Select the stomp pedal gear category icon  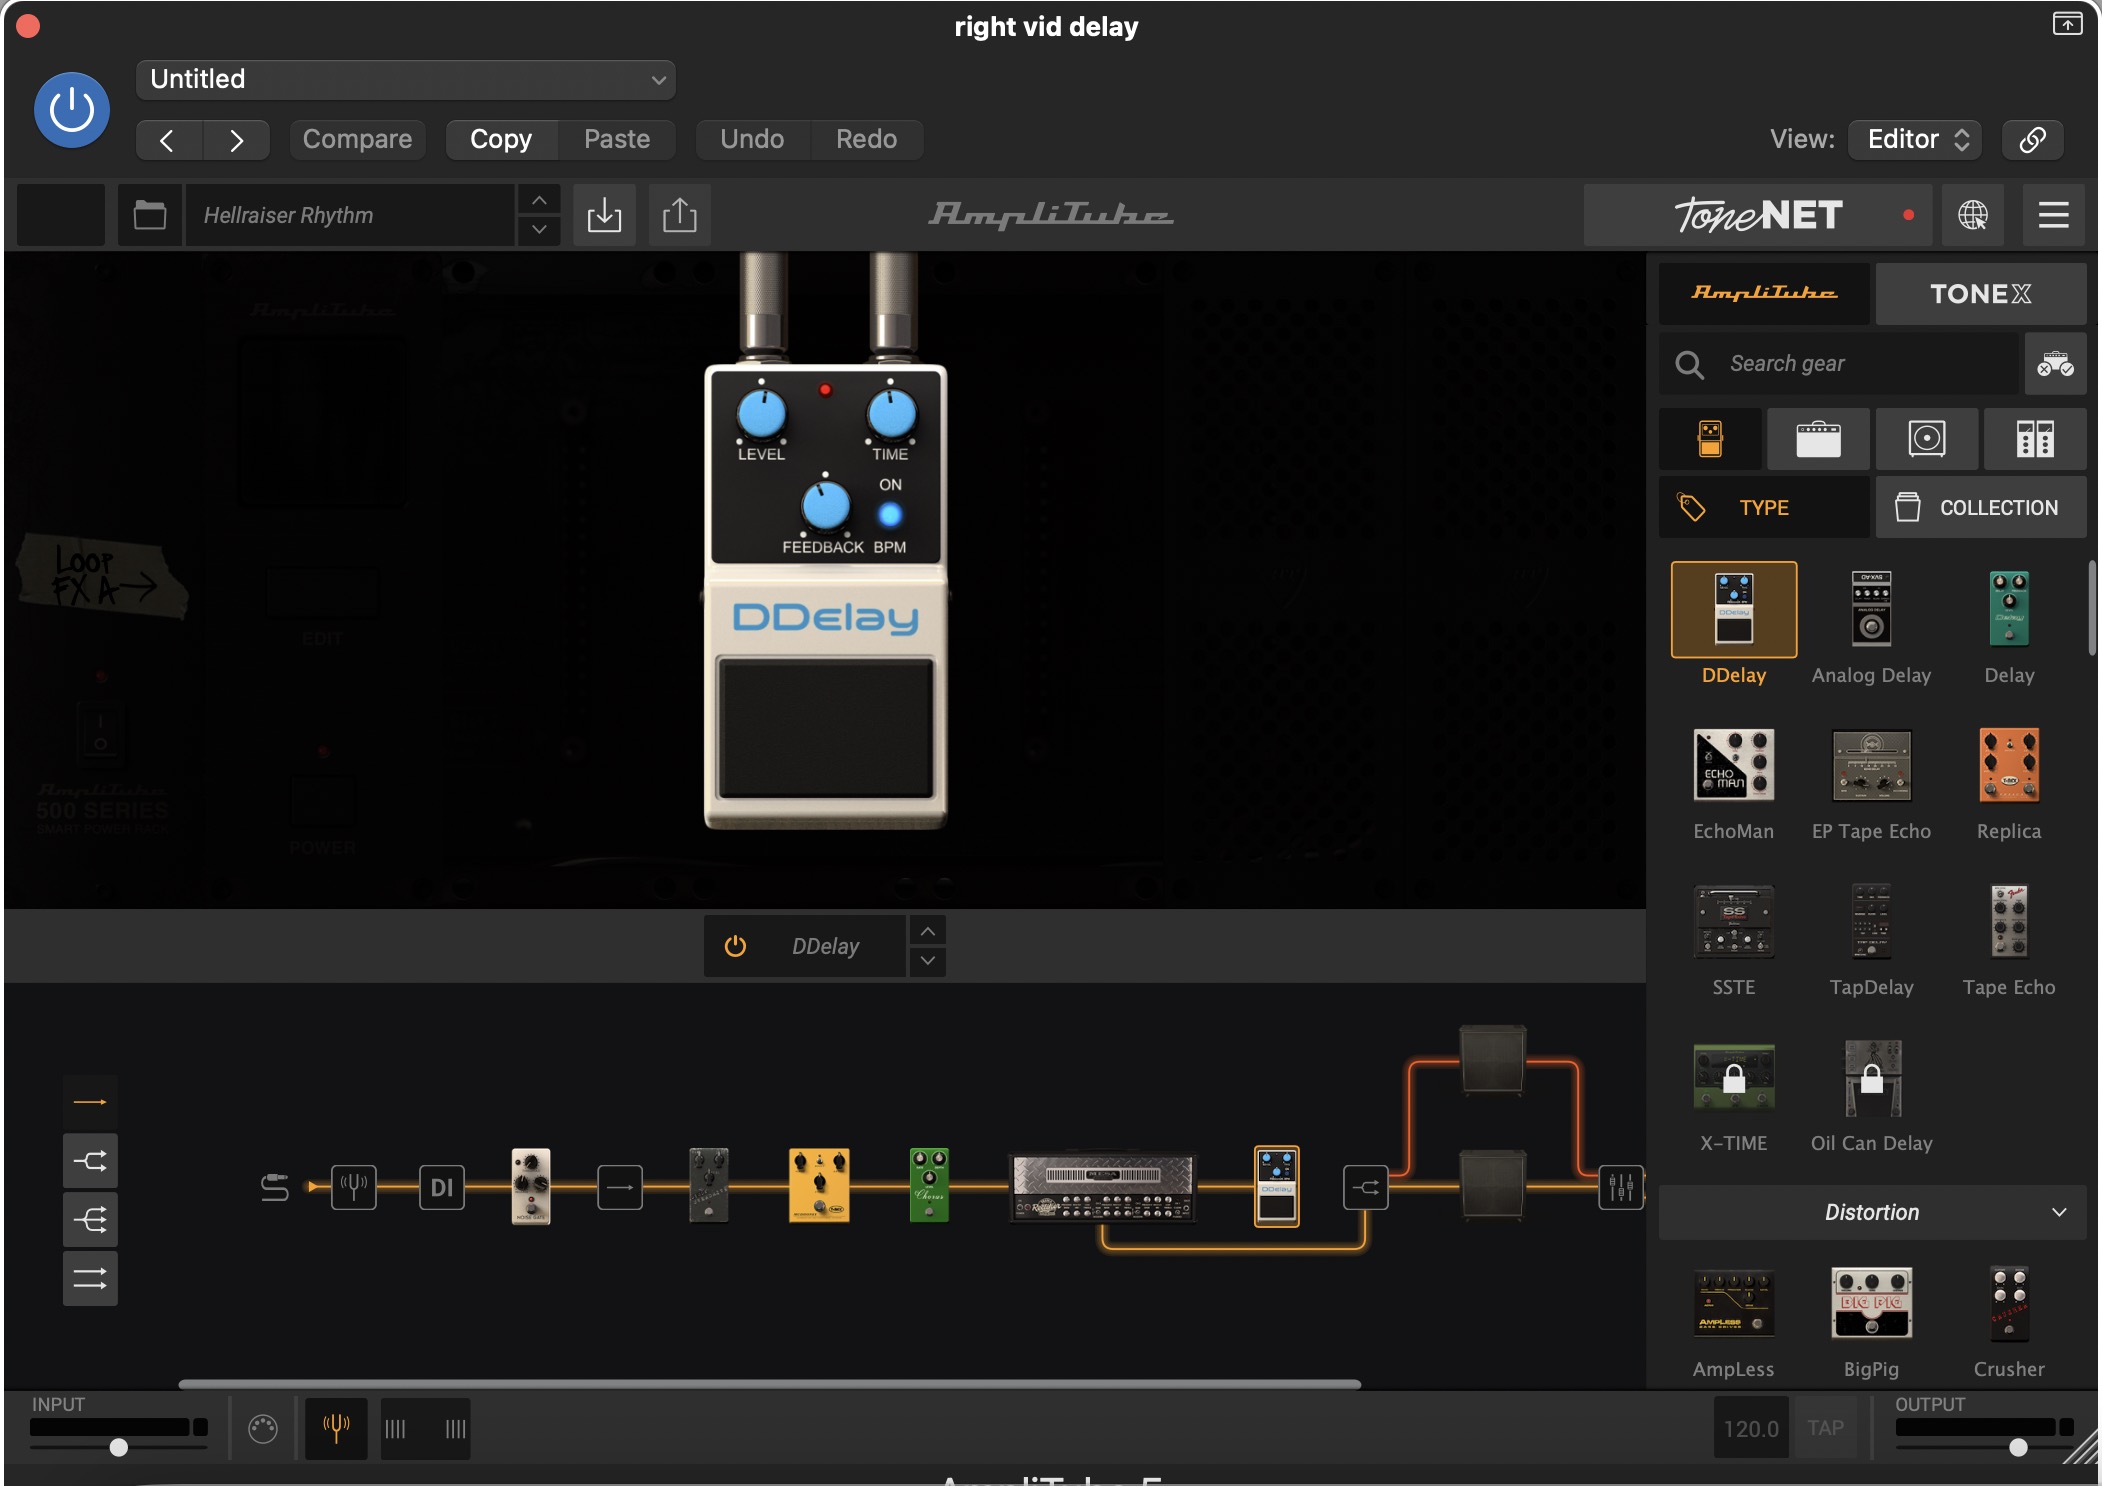pyautogui.click(x=1710, y=439)
